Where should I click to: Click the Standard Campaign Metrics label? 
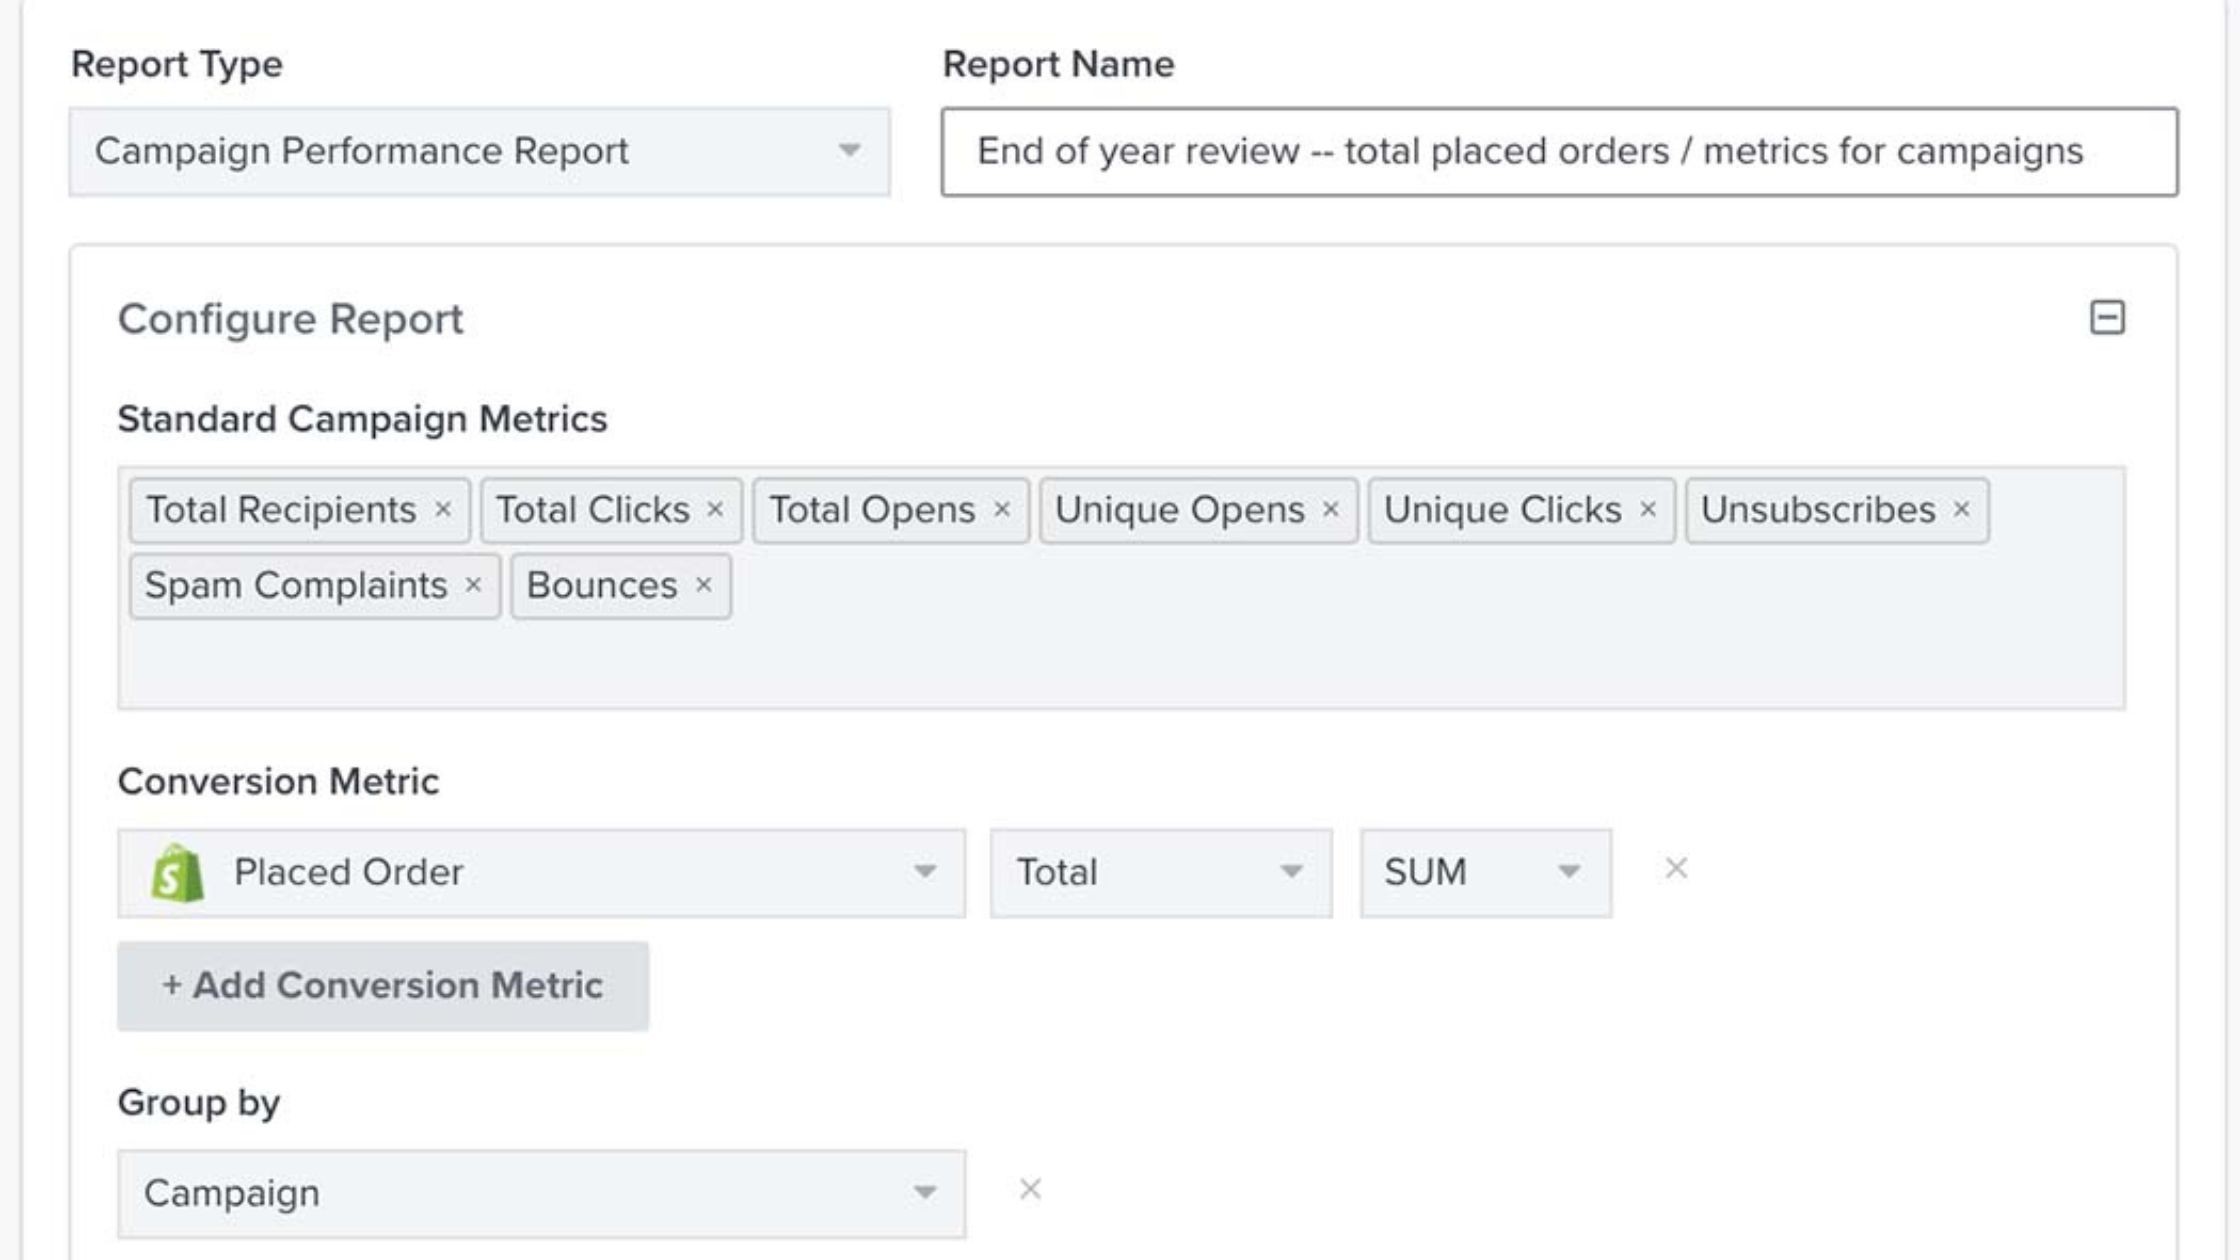(x=362, y=419)
